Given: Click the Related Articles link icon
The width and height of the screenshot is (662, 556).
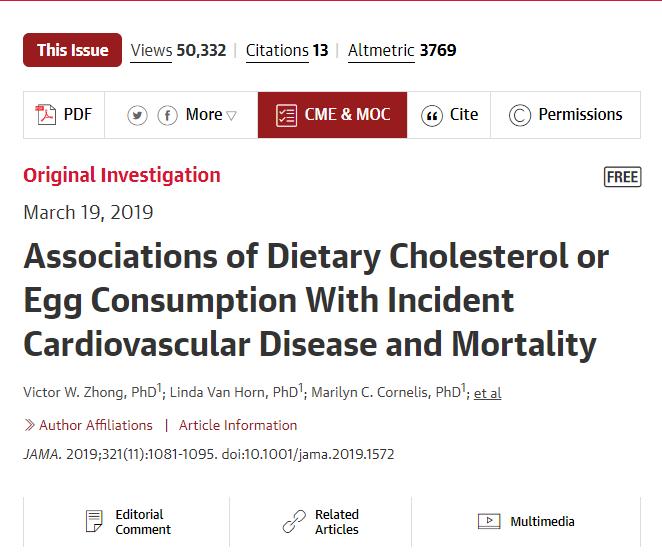Looking at the screenshot, I should (294, 521).
